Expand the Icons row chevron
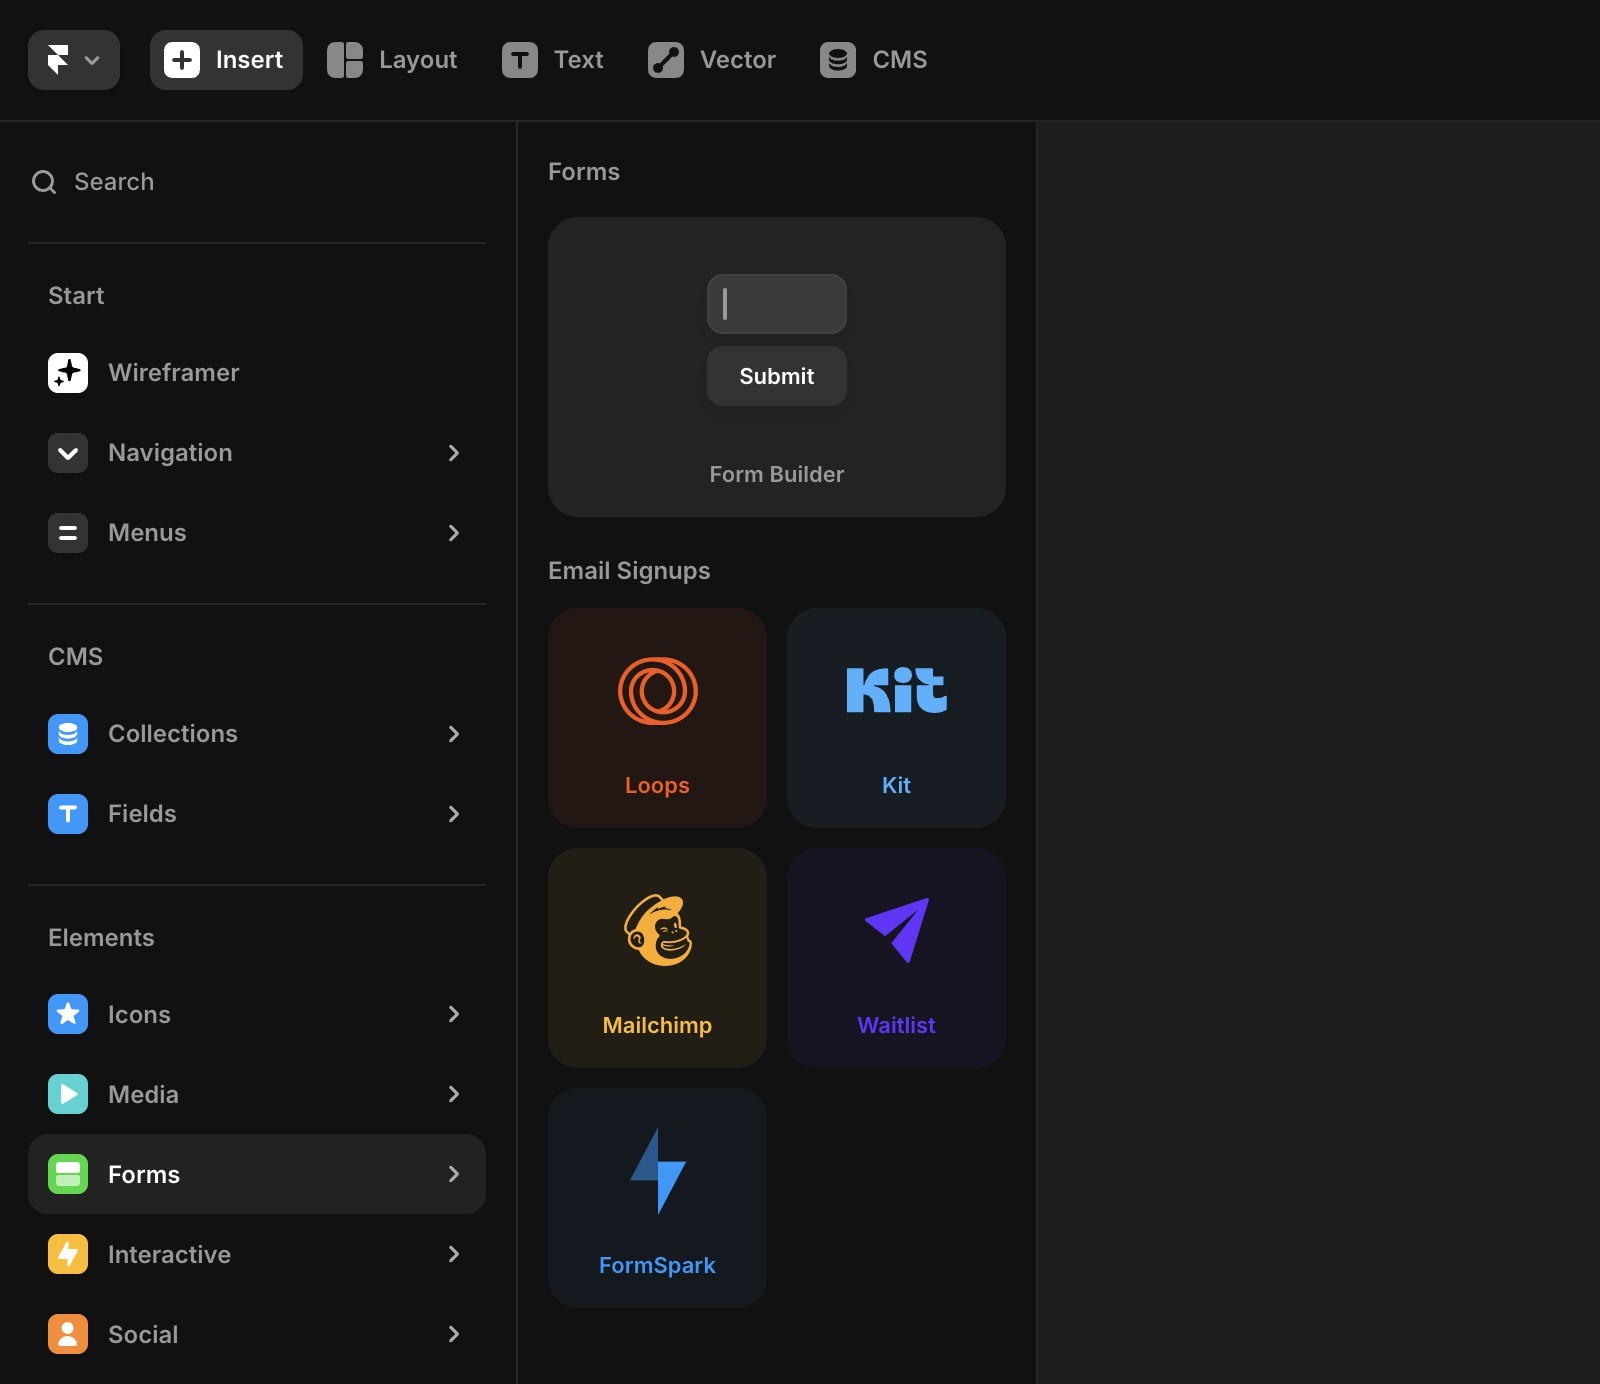 coord(454,1014)
